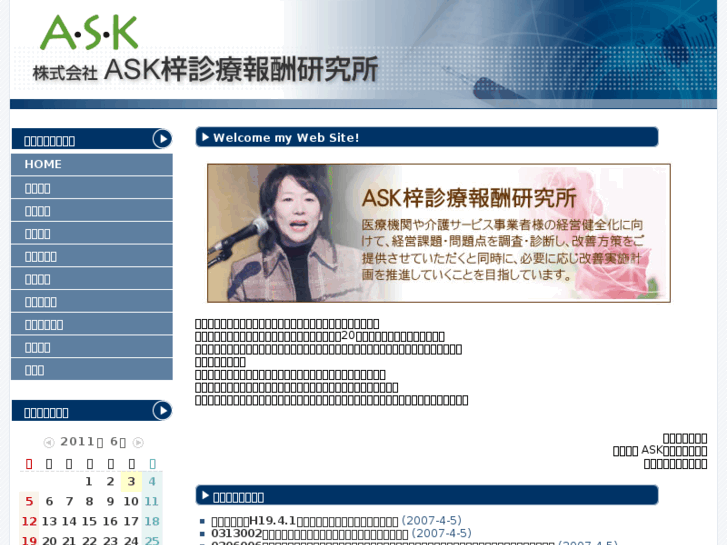Click the calendar year 2011 label

(77, 442)
